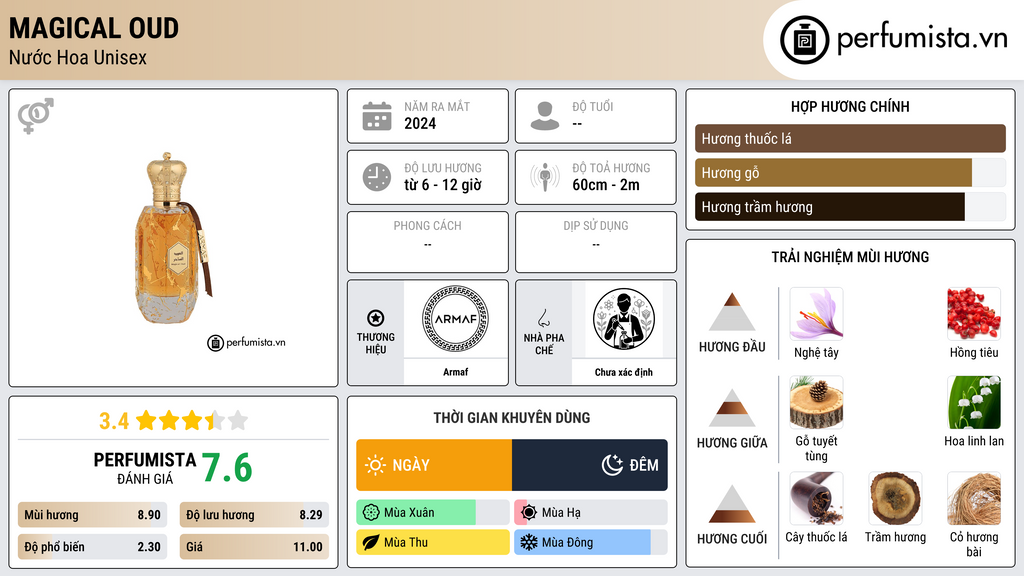Click the Mùa Hạ season bar

[x=591, y=513]
